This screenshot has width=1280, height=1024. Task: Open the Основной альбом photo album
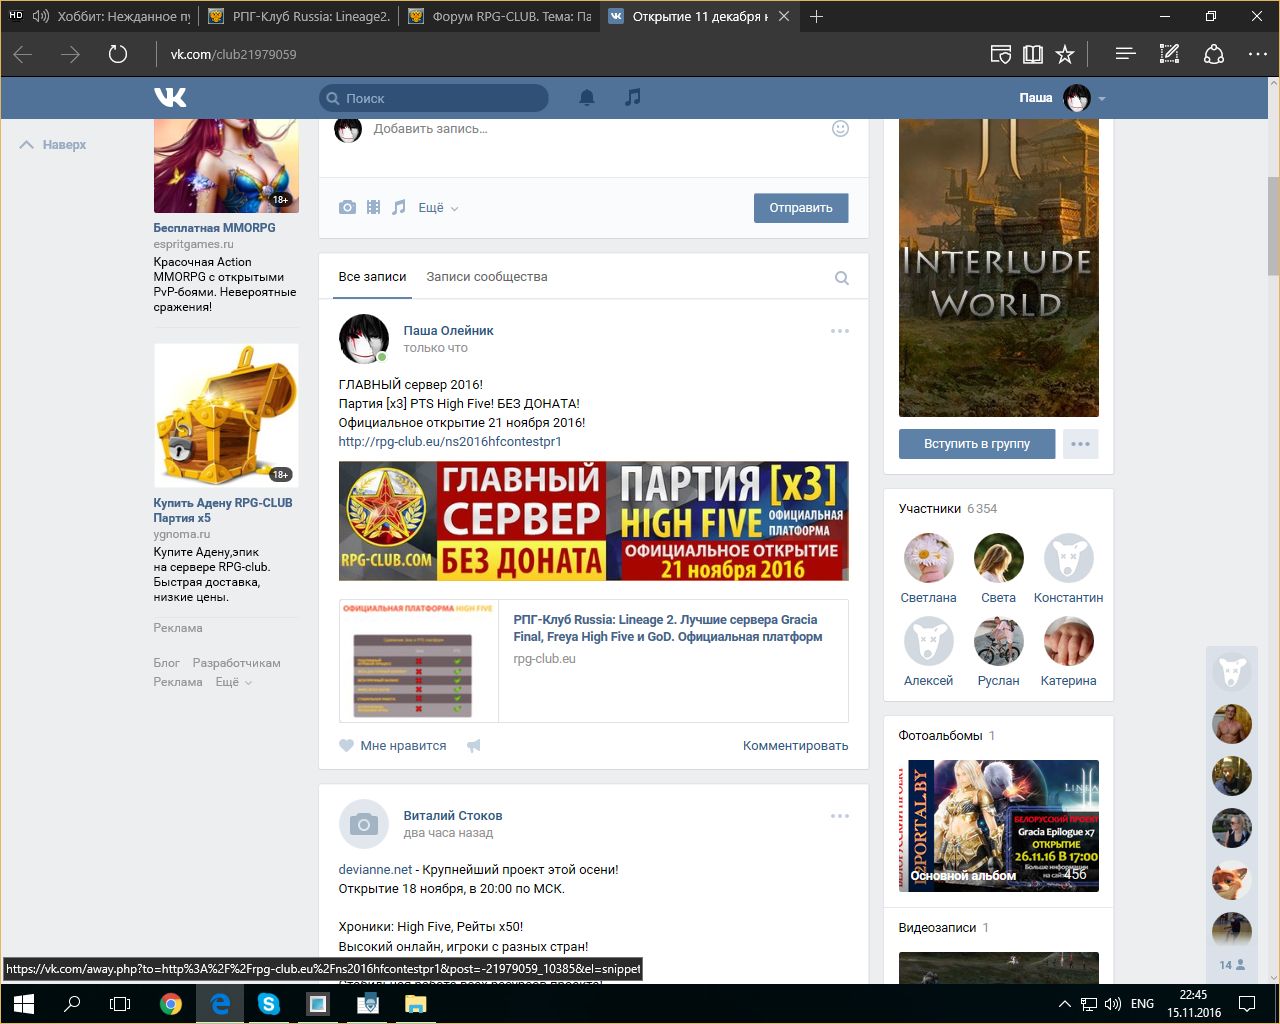999,826
